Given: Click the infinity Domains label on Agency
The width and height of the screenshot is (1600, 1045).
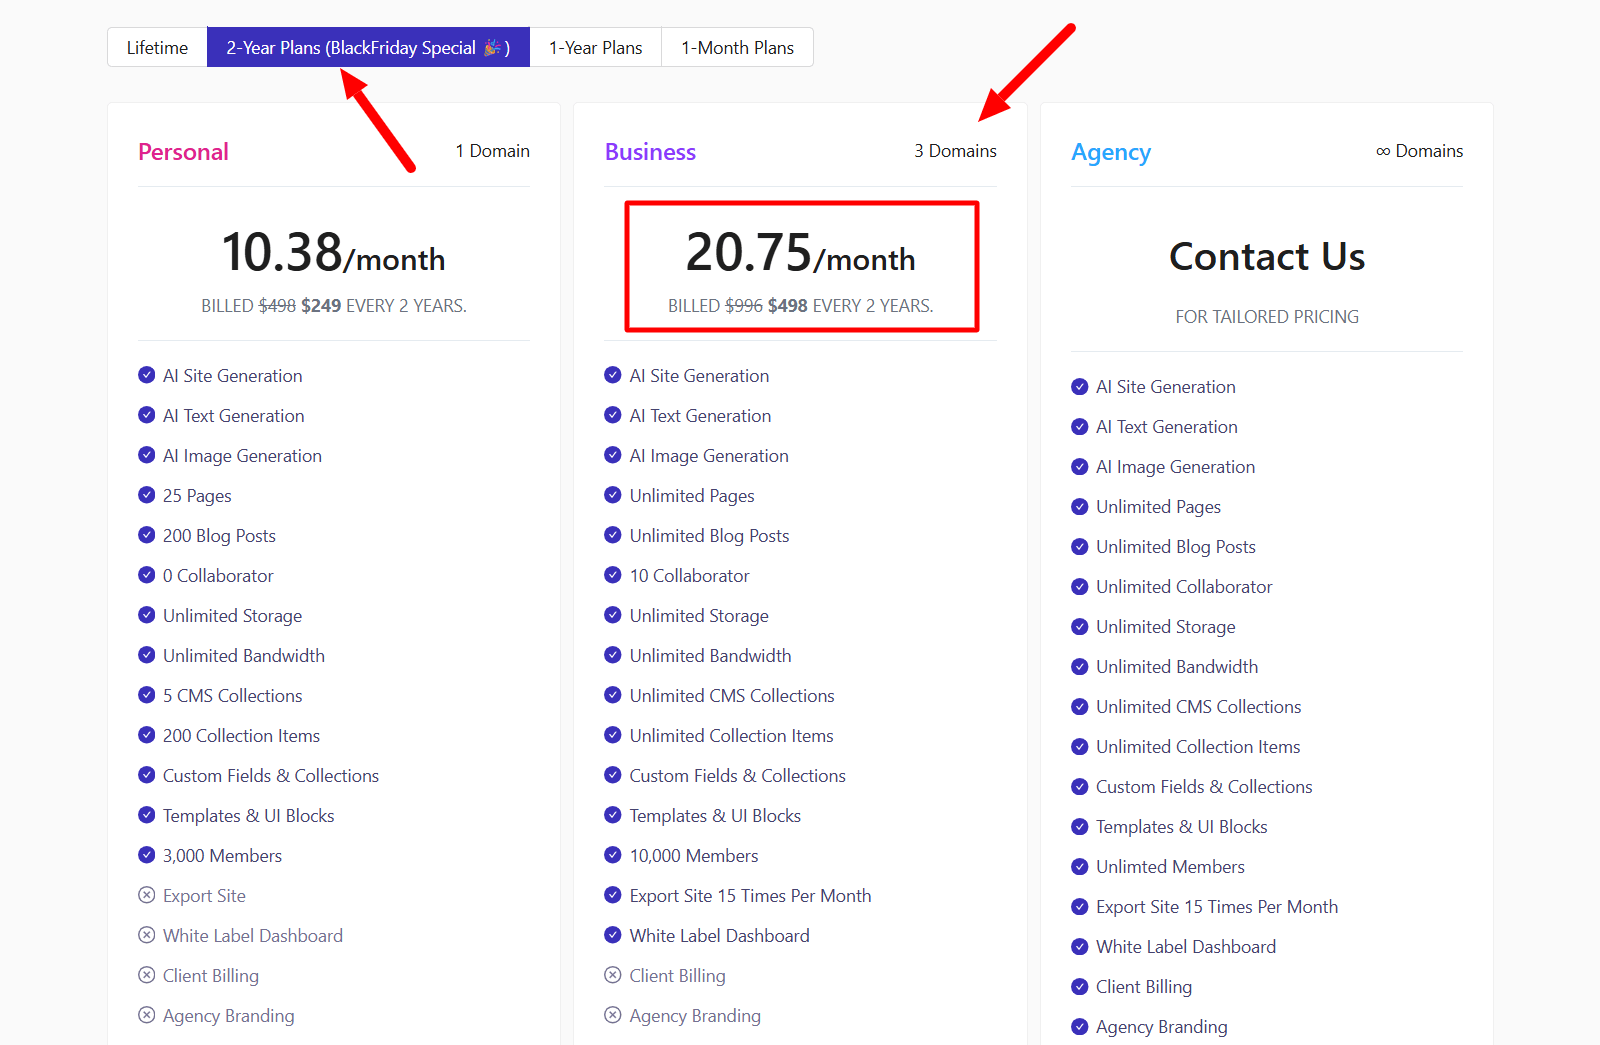Looking at the screenshot, I should pyautogui.click(x=1419, y=151).
